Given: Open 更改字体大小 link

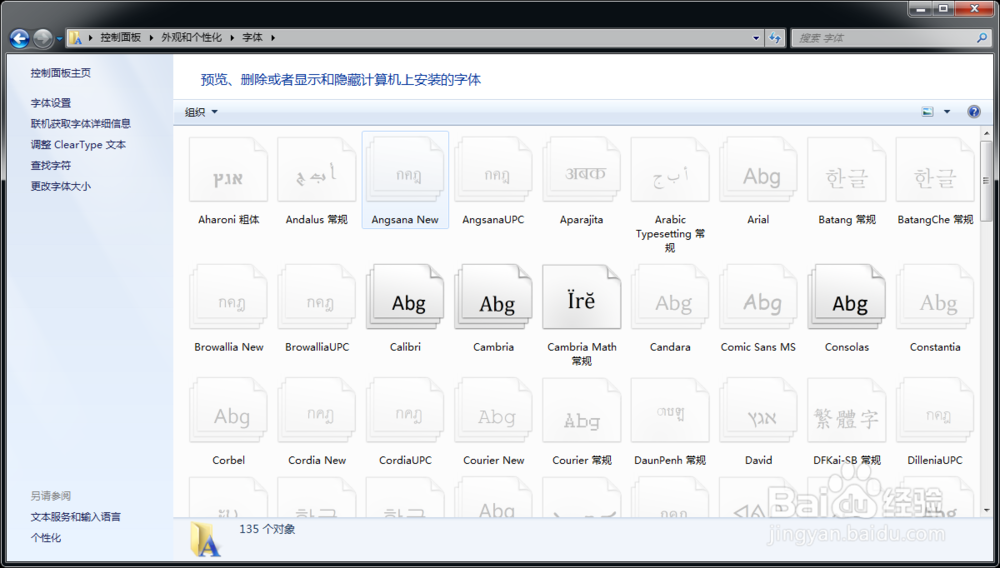Looking at the screenshot, I should click(x=61, y=186).
